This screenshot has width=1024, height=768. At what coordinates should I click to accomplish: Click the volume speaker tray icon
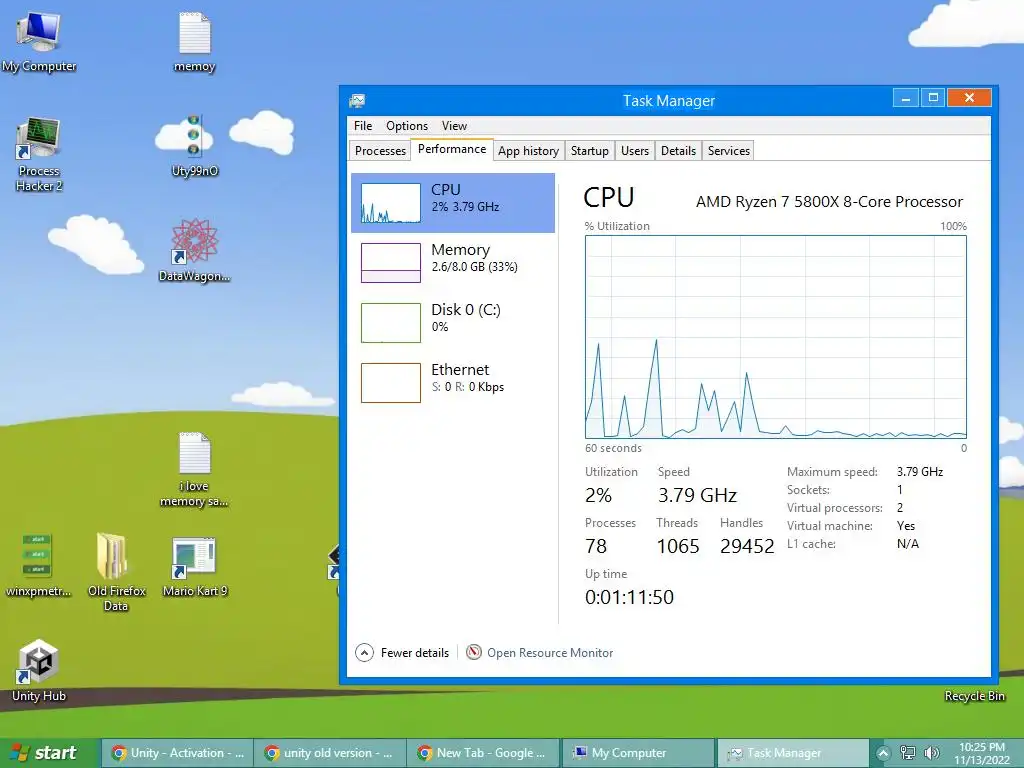tap(932, 753)
